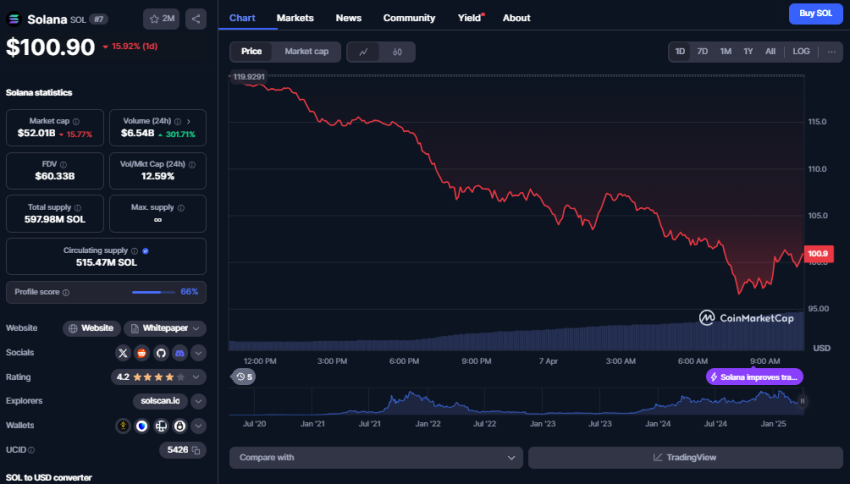This screenshot has height=484, width=850.
Task: Open the Community tab
Action: point(409,18)
